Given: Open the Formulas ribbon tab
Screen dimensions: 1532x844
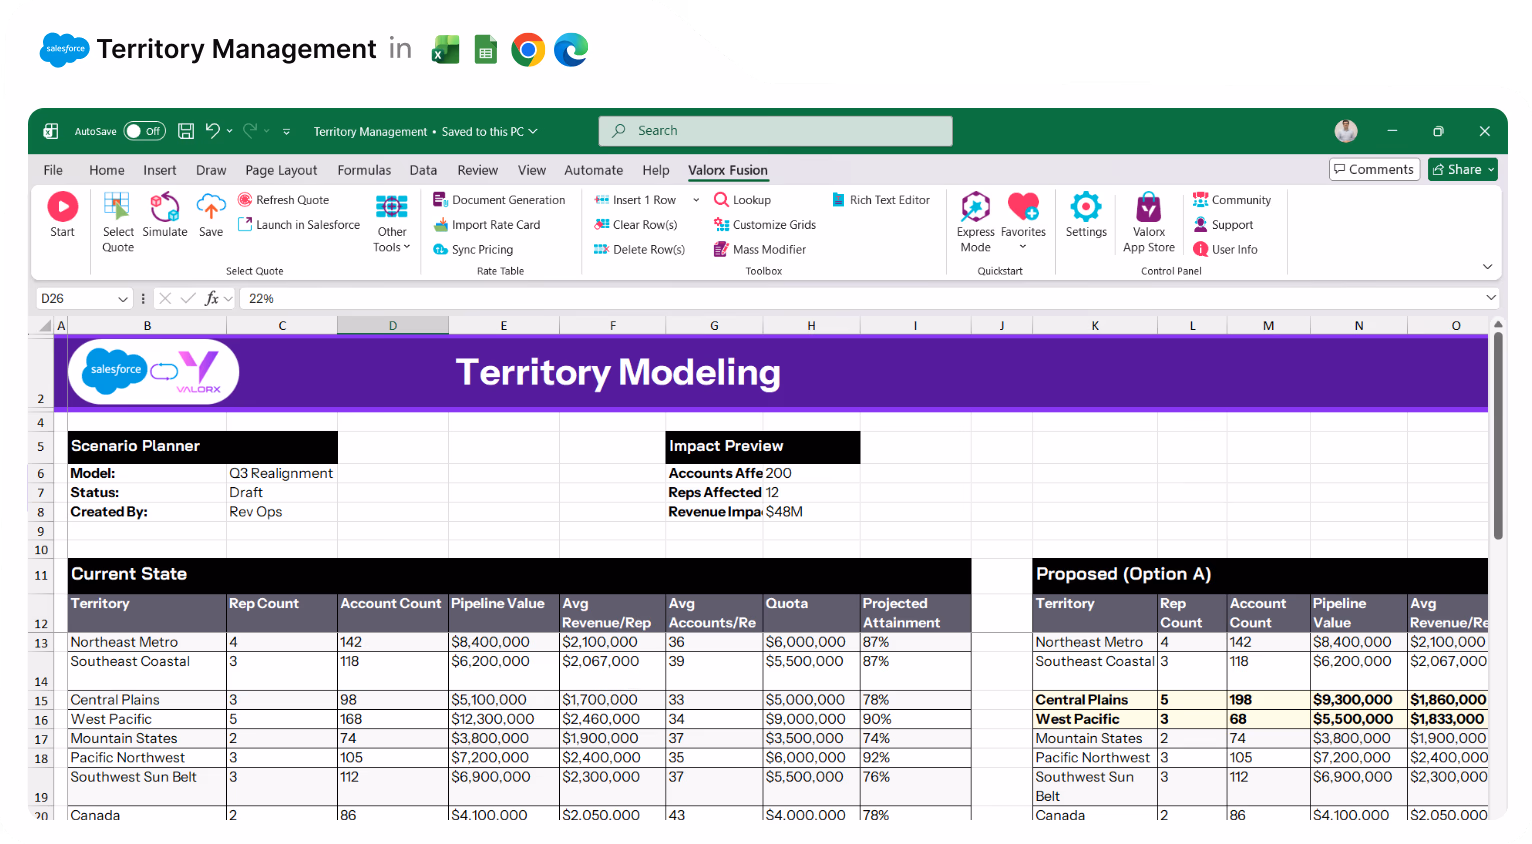Looking at the screenshot, I should pos(364,170).
